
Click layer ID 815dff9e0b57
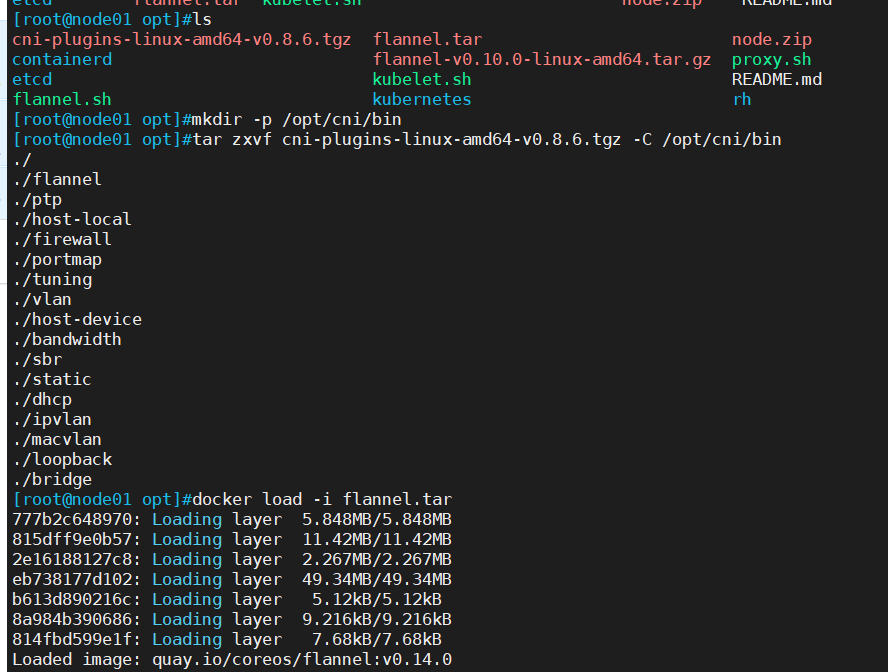point(72,540)
